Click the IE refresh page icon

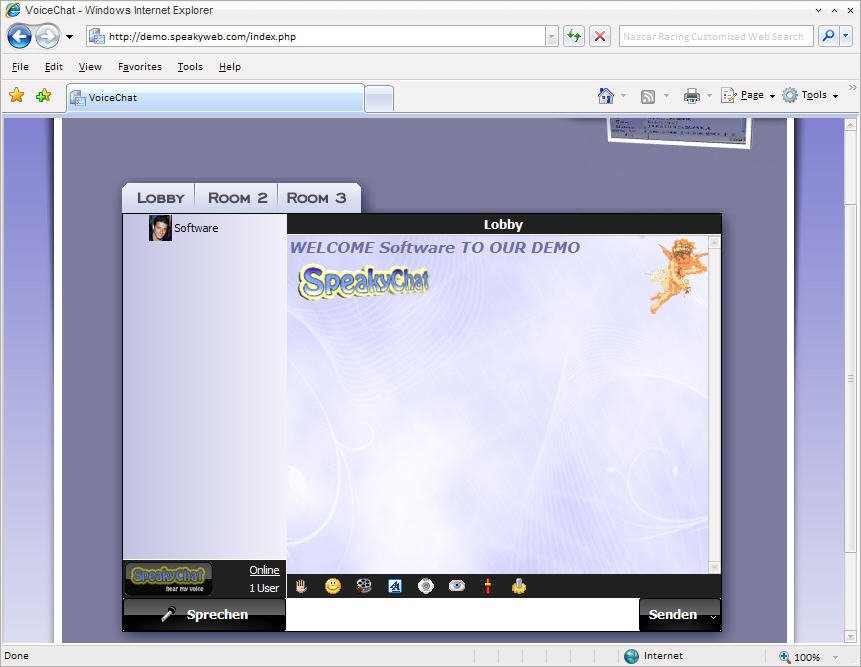click(x=573, y=36)
